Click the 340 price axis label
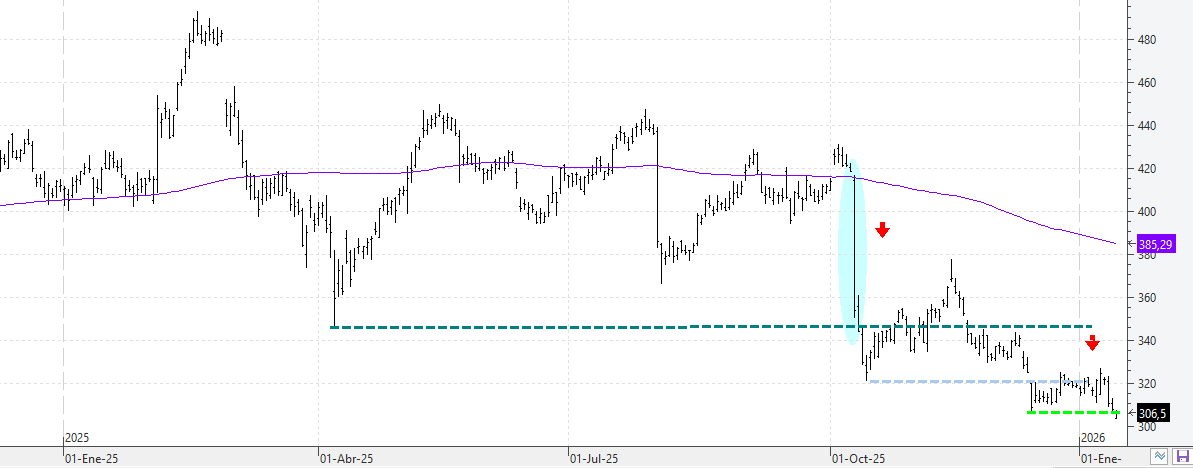The height and width of the screenshot is (468, 1193). click(1146, 341)
